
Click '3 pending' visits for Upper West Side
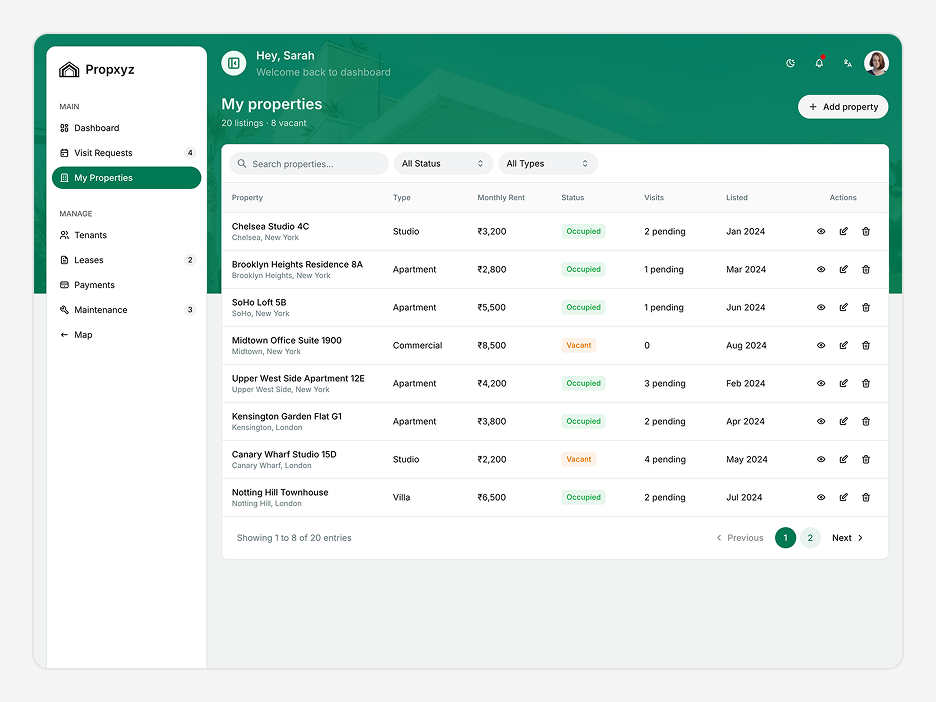pyautogui.click(x=664, y=383)
